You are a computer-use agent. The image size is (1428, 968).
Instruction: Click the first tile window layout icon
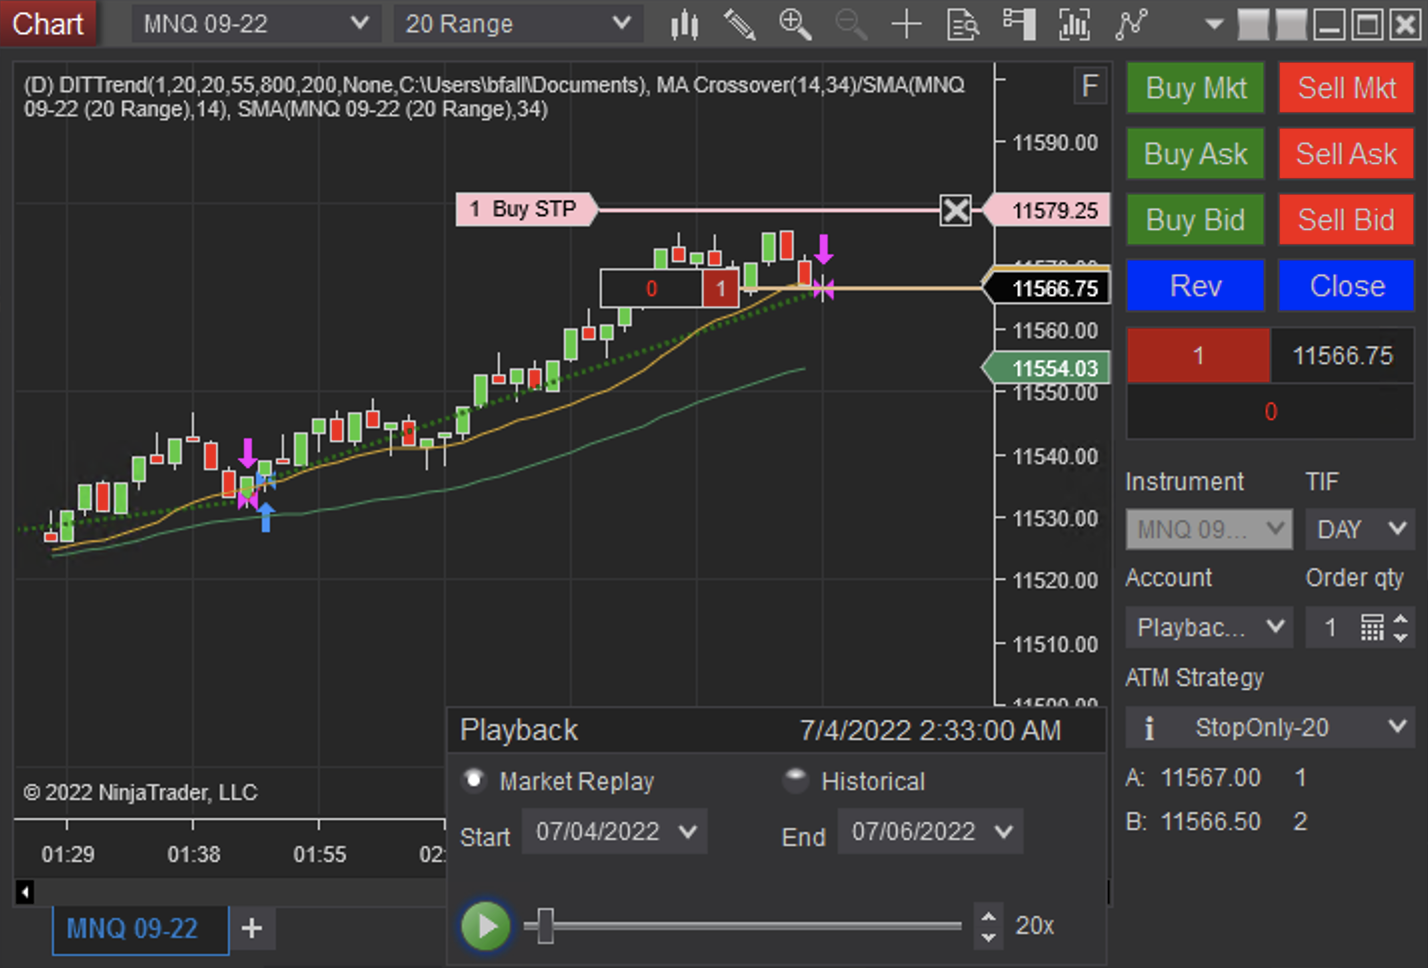point(1252,24)
